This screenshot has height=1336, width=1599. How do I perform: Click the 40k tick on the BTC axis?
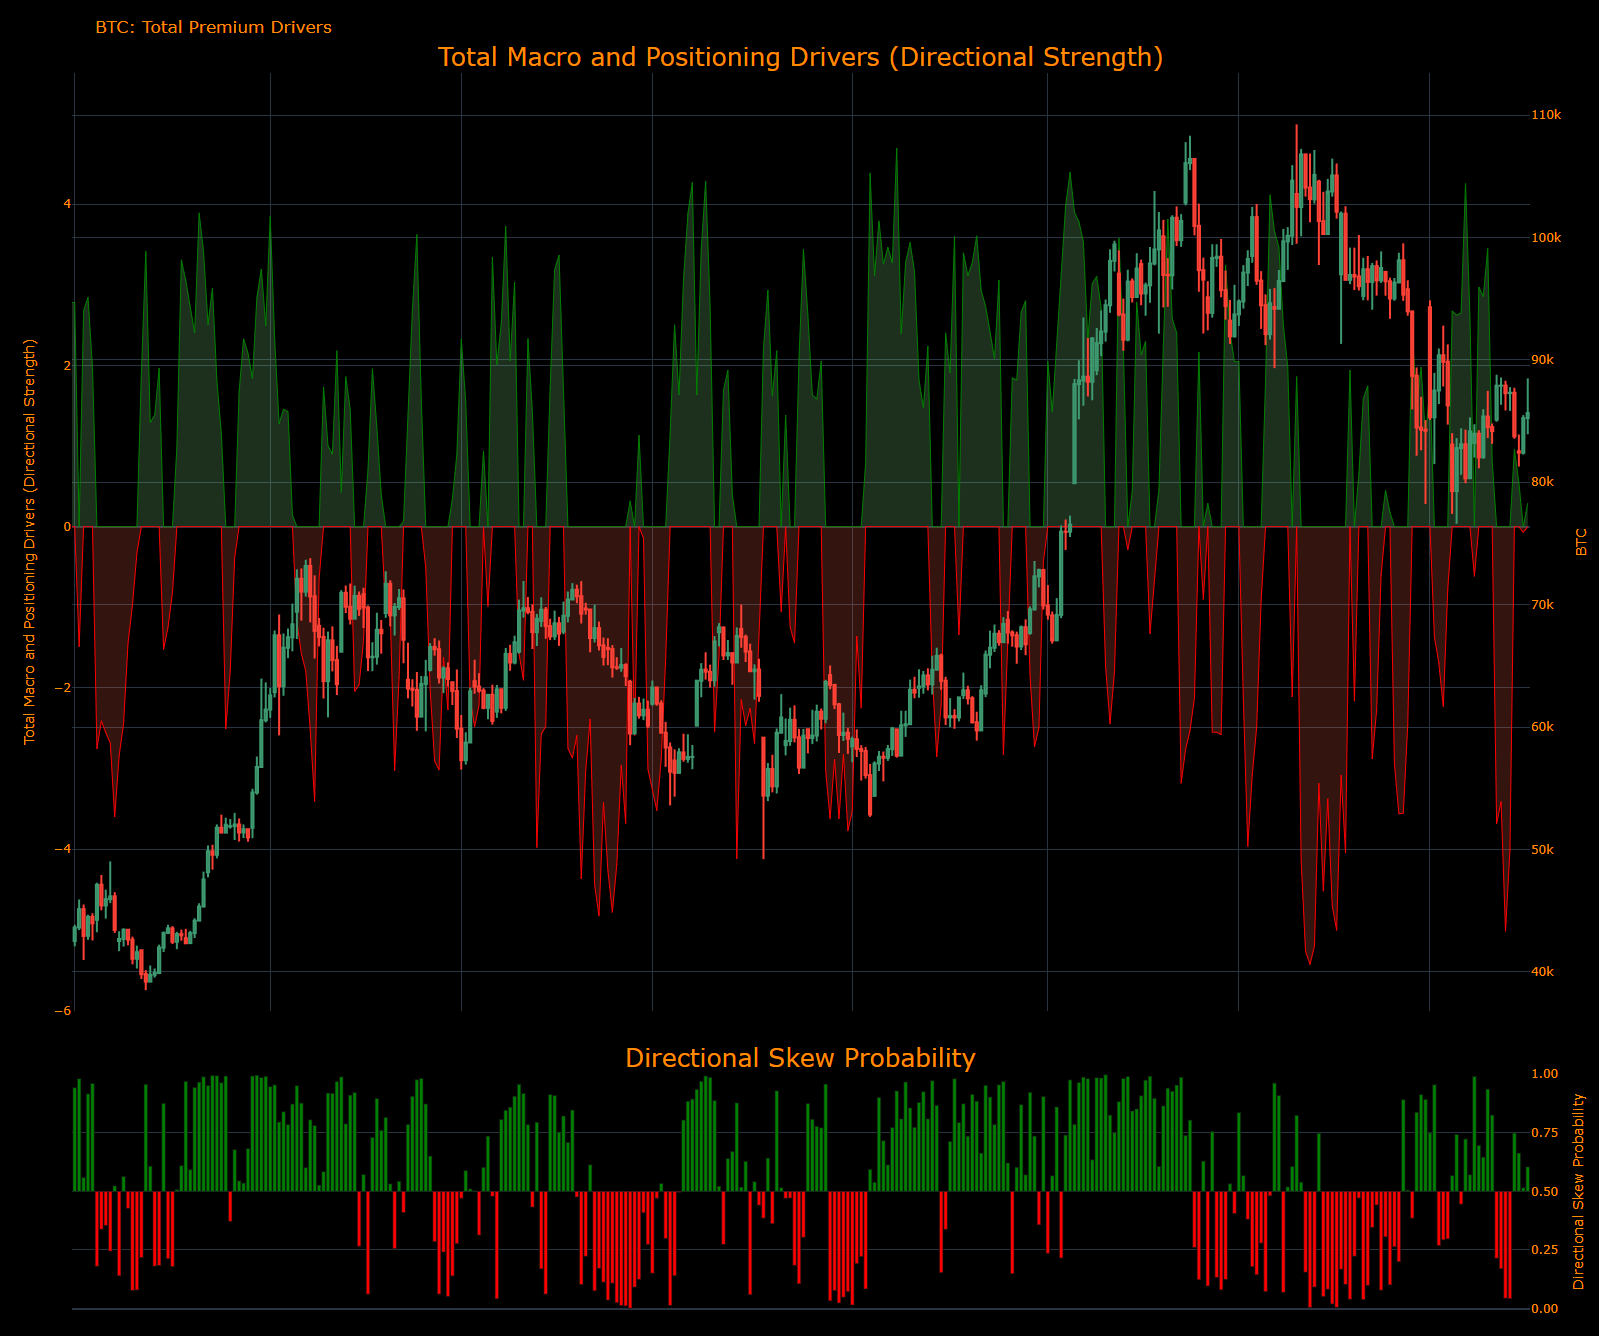coord(1543,972)
